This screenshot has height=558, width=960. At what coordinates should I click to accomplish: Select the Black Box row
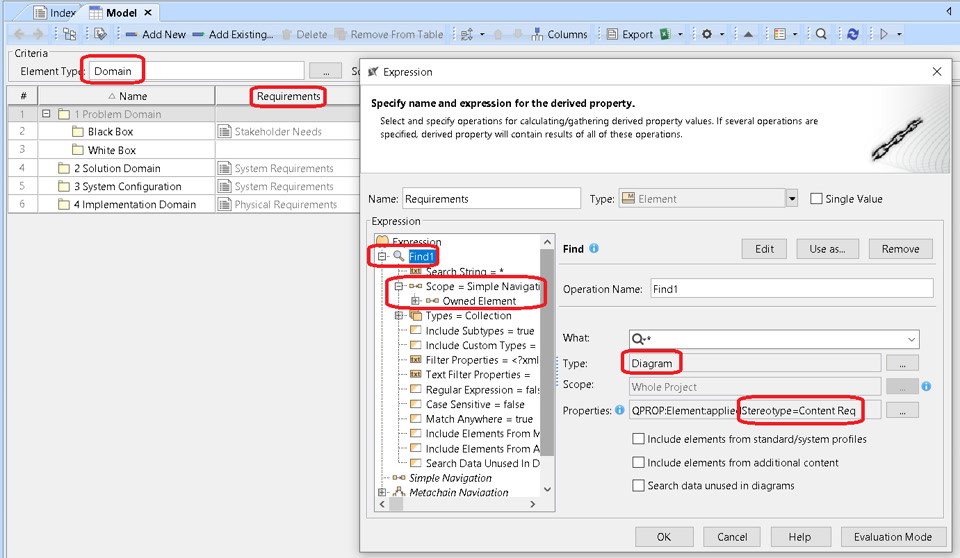(110, 132)
